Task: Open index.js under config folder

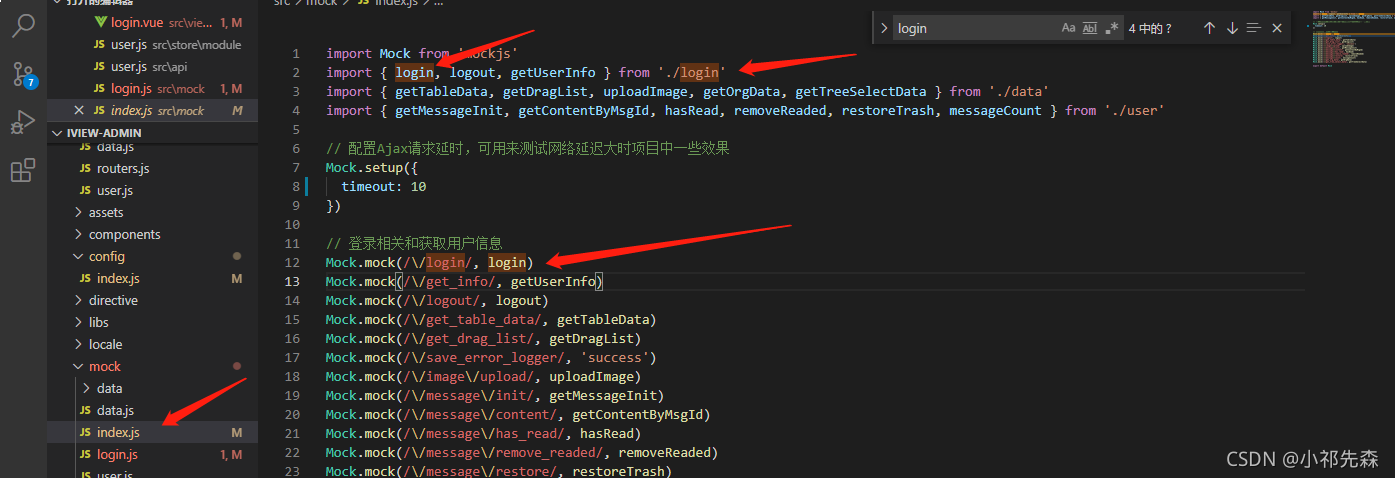Action: pos(153,278)
